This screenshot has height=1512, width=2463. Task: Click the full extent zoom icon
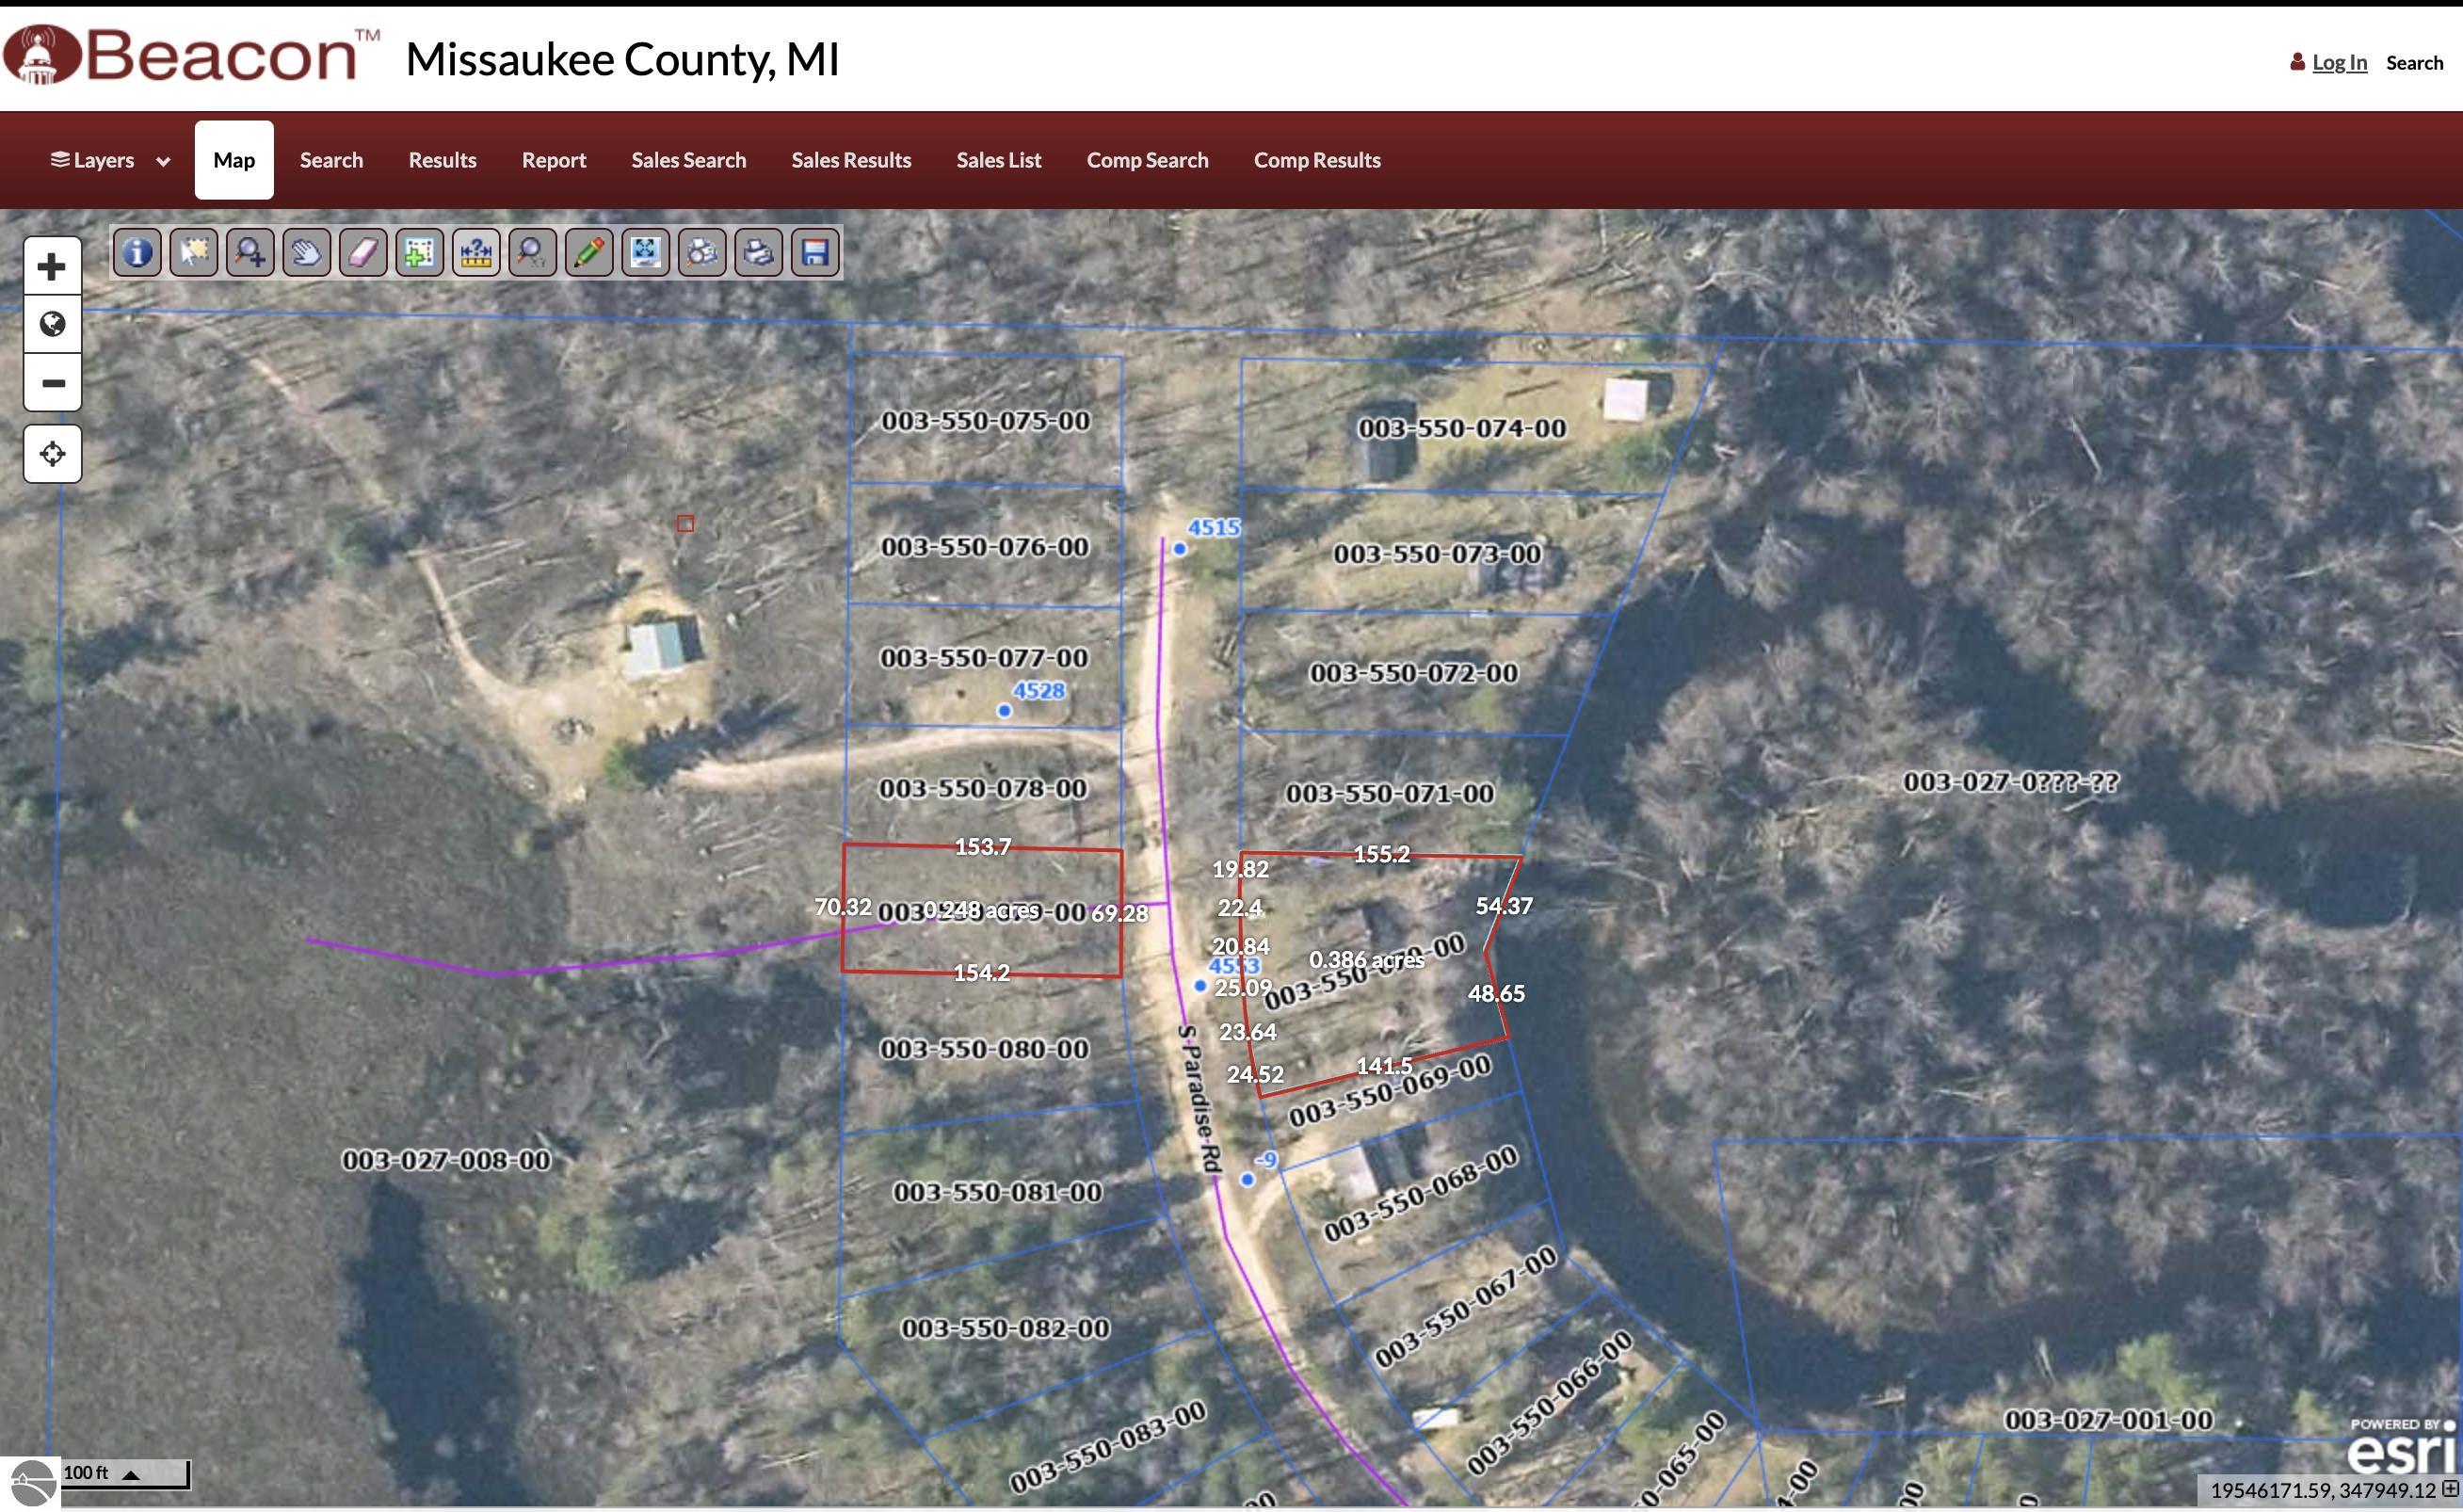[645, 252]
